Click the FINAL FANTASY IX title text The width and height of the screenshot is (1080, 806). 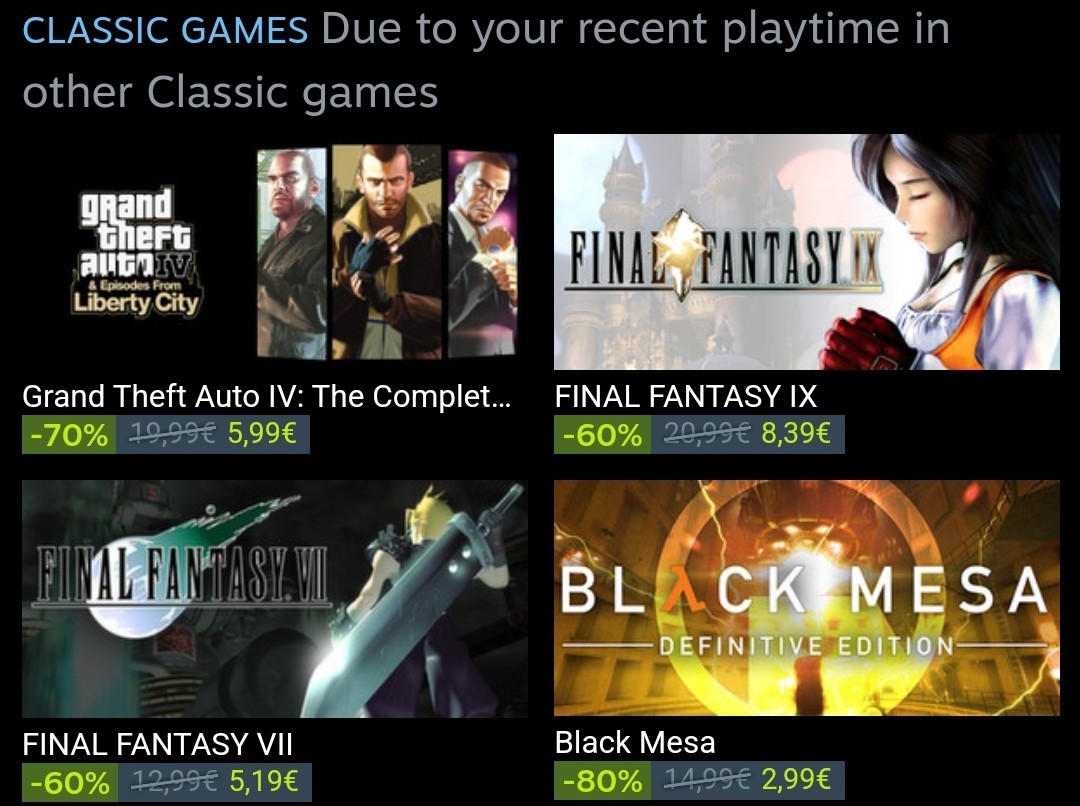click(x=686, y=396)
